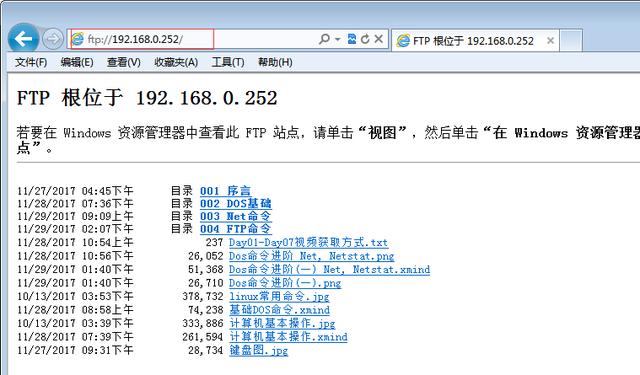Open the 收藏夹(A) menu
Image resolution: width=640 pixels, height=375 pixels.
pos(176,62)
